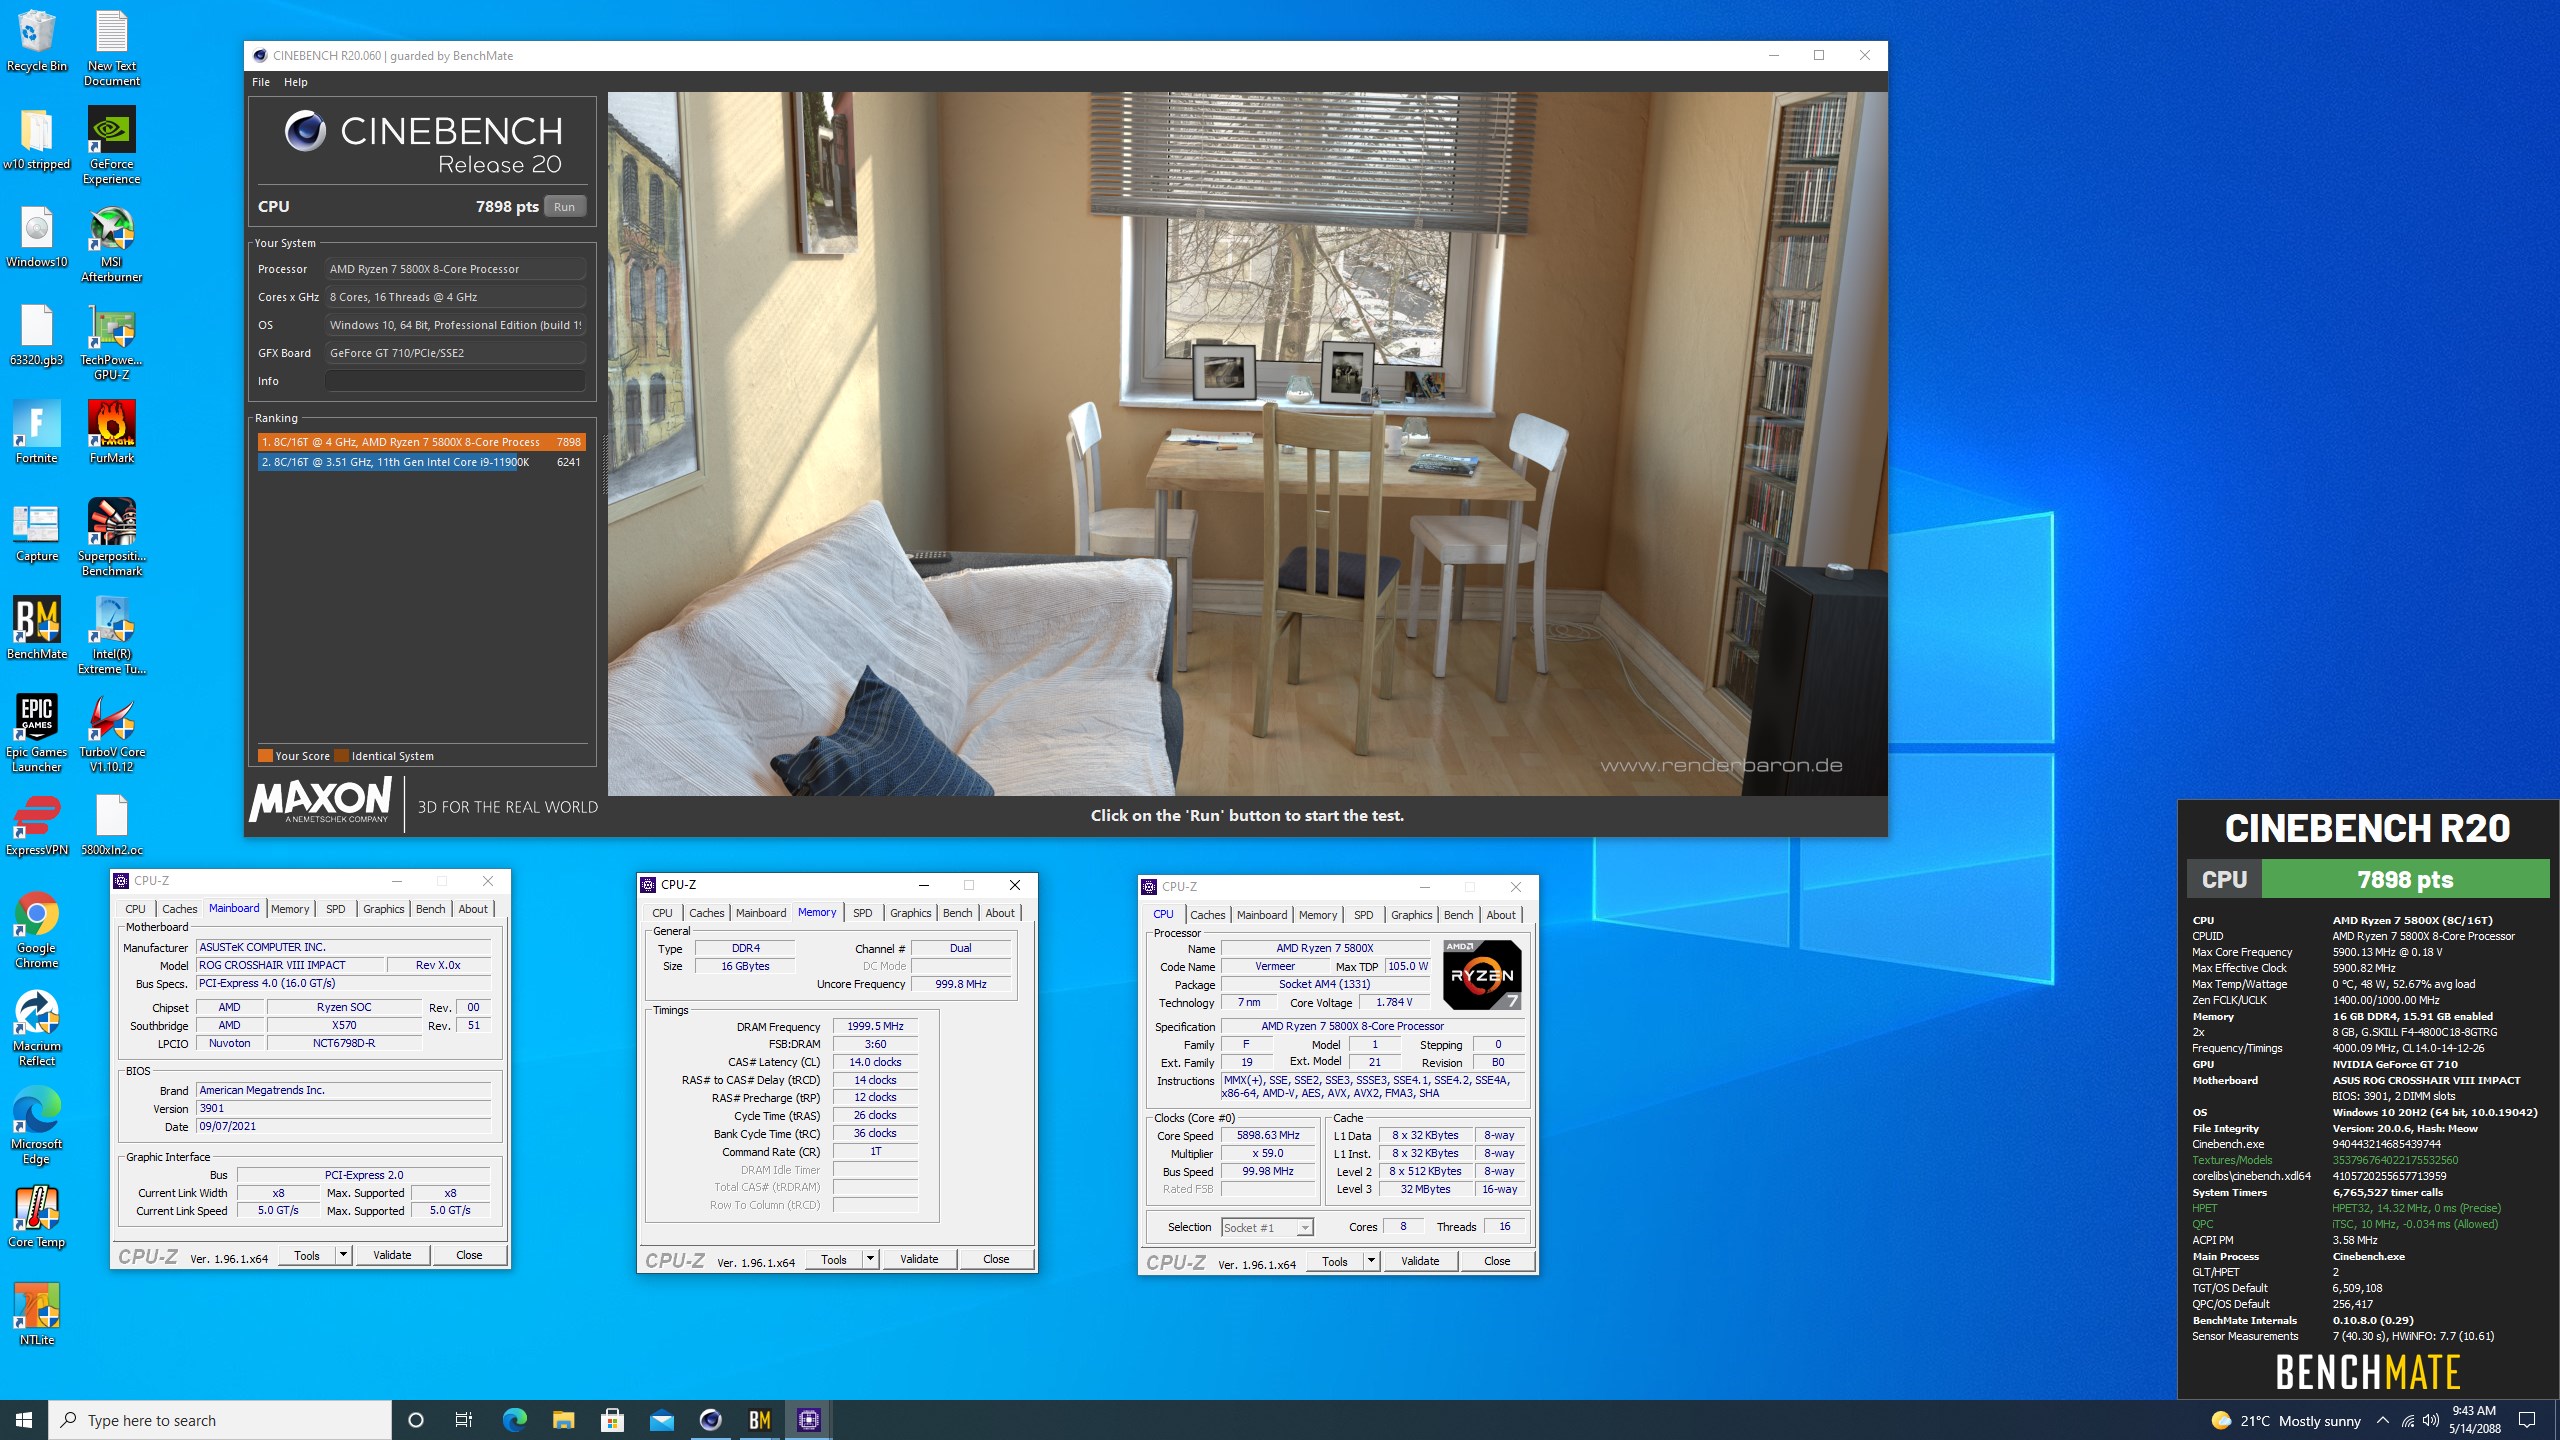Launch TechPowerUp GPU-Z shortcut
Screen dimensions: 2560x1440
111,342
